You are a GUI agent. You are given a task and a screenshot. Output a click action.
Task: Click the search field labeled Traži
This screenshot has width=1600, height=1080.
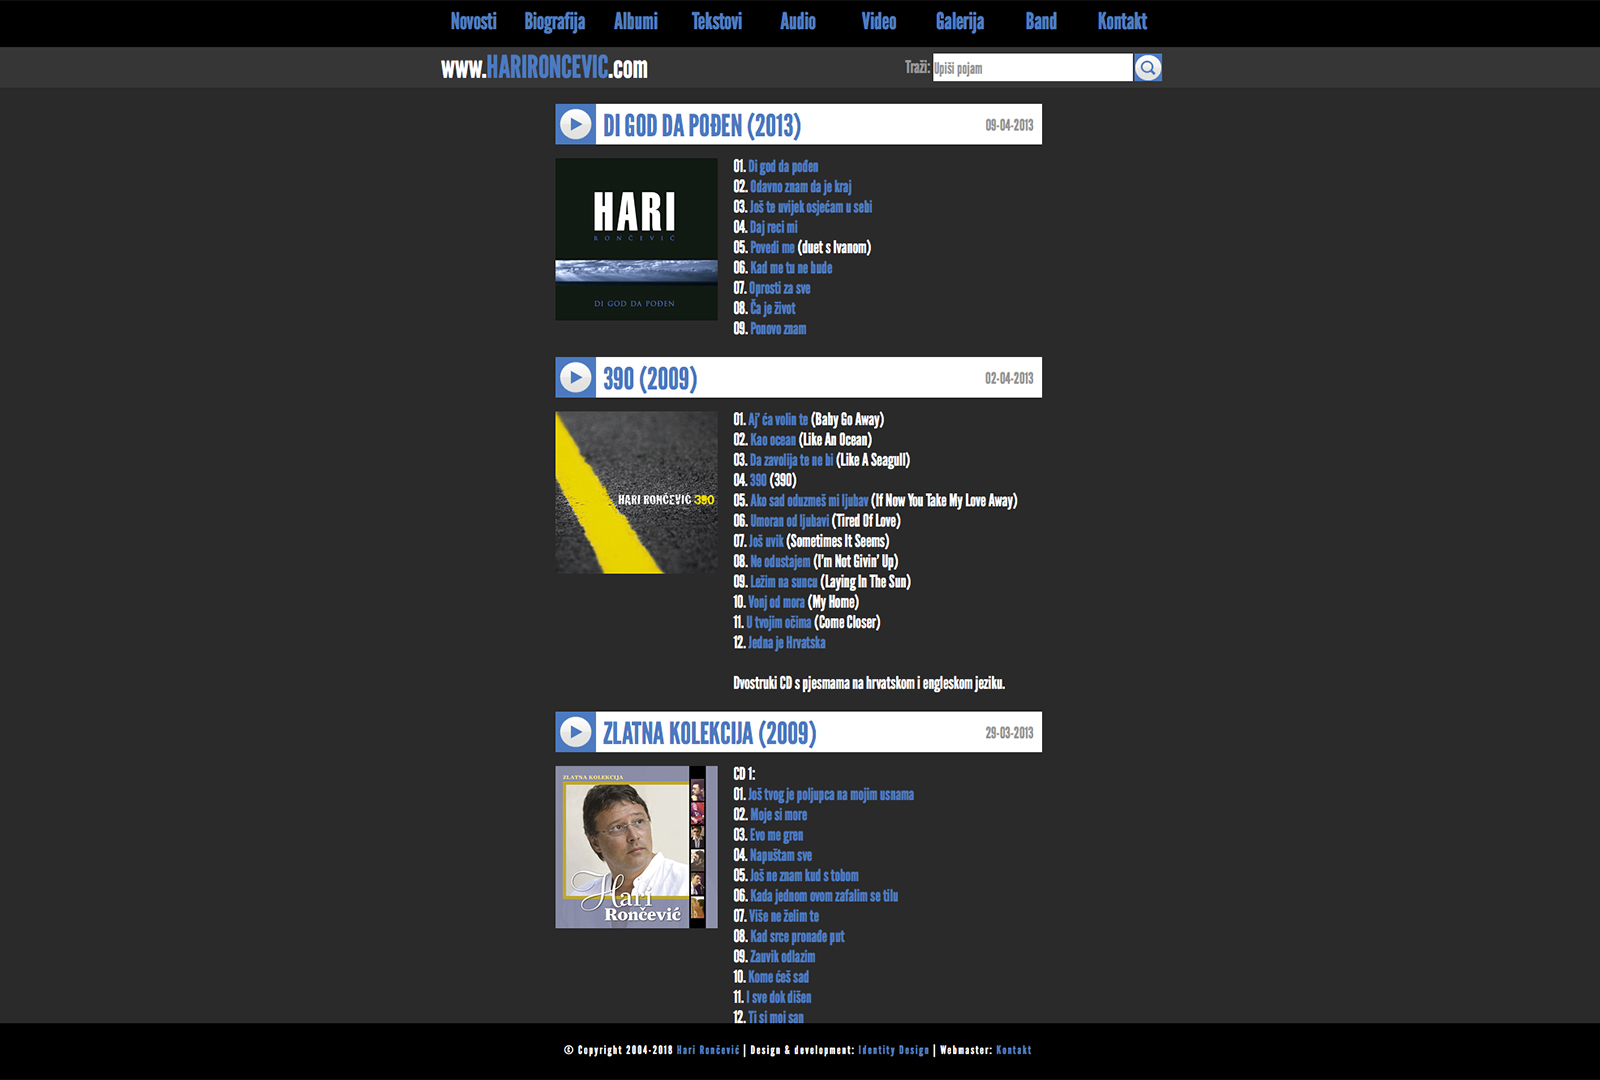[1032, 68]
